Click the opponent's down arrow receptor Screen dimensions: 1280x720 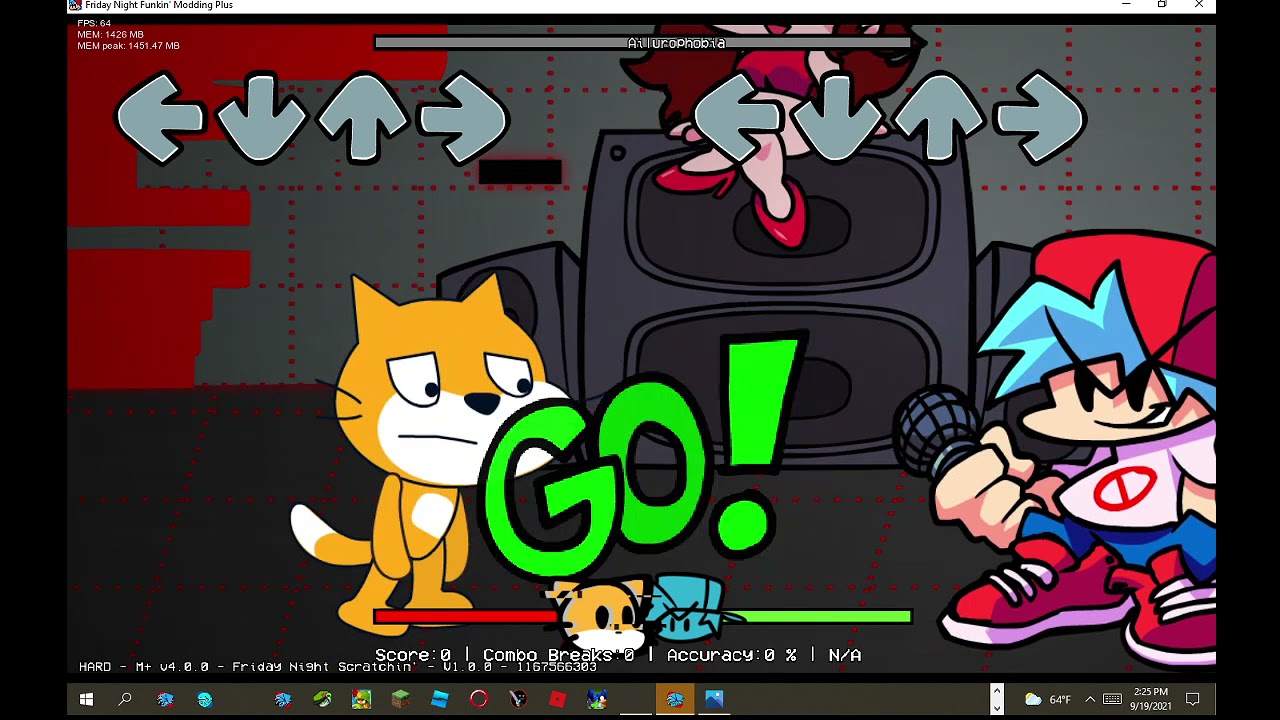tap(262, 118)
